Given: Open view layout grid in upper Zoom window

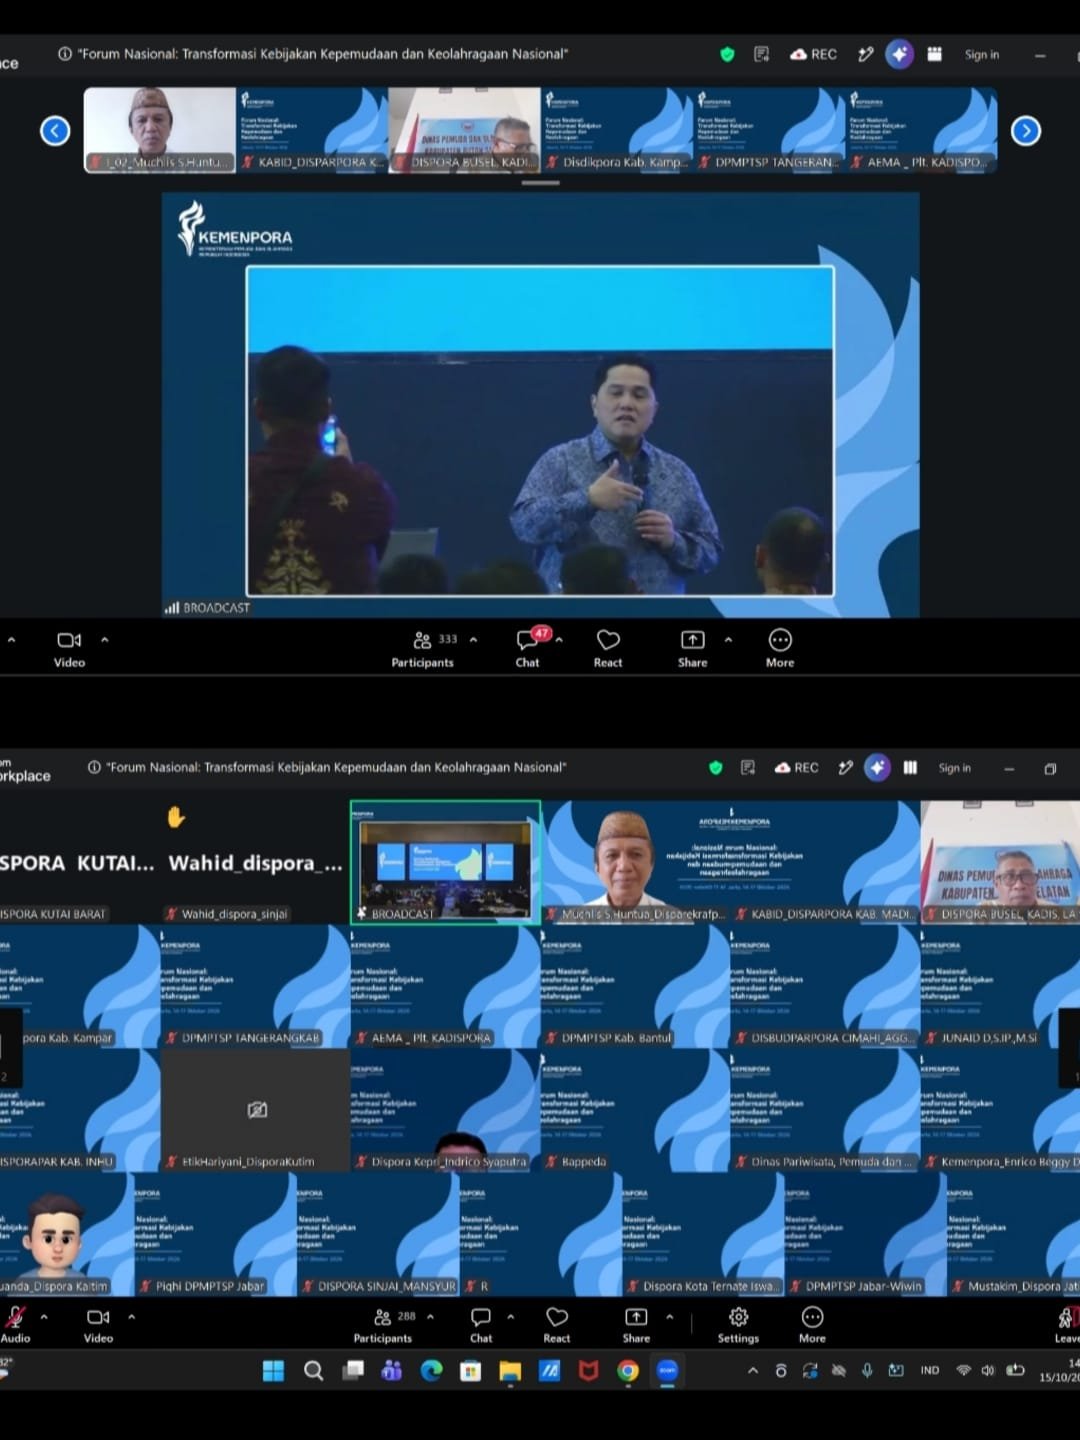Looking at the screenshot, I should coord(935,54).
